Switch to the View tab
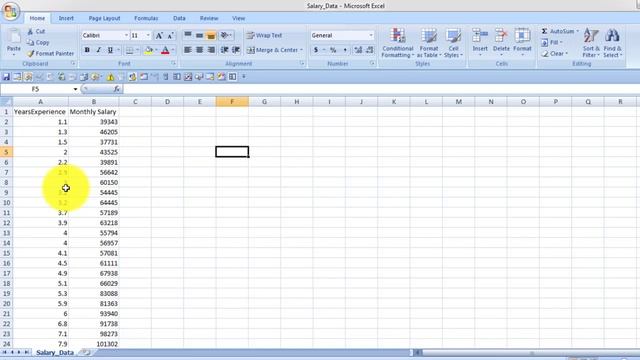 pos(238,18)
